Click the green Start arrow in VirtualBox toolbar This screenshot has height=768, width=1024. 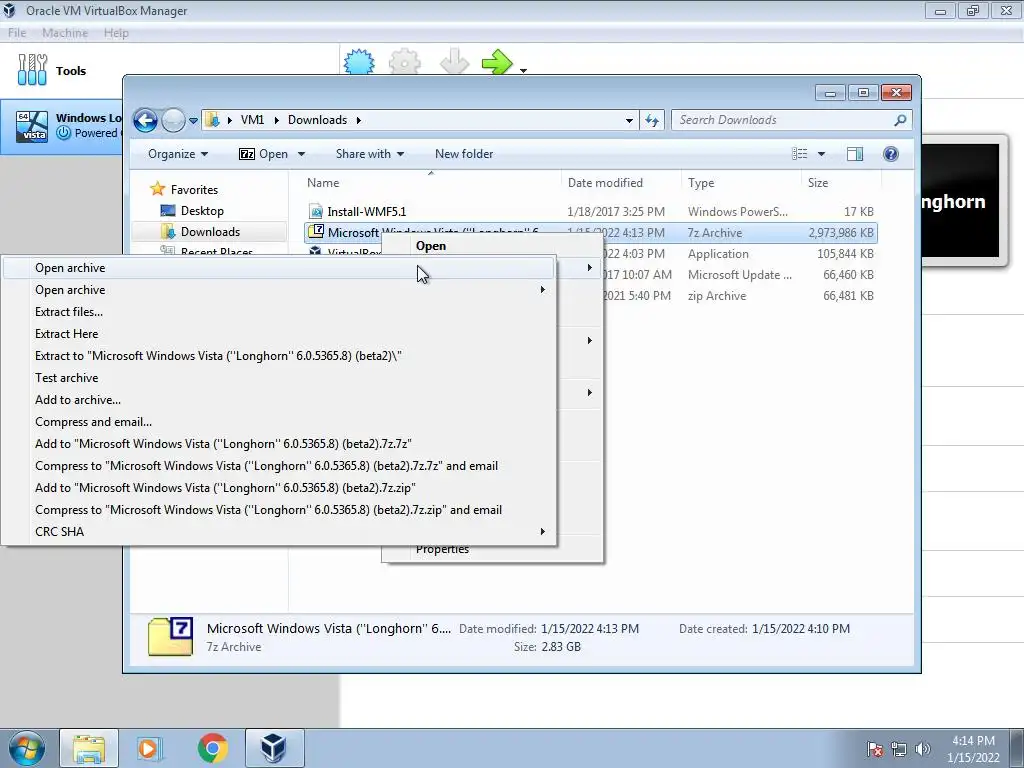tap(497, 63)
